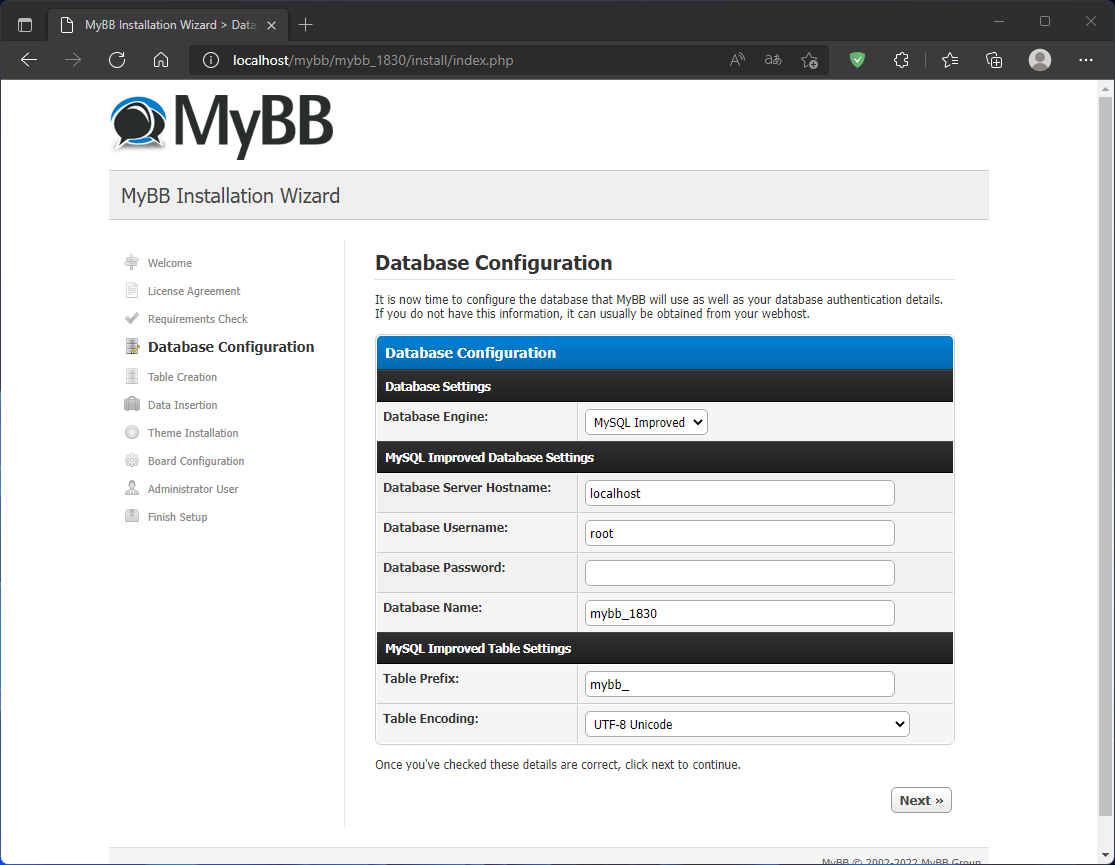The width and height of the screenshot is (1115, 865).
Task: Click the Database Engine label
Action: click(x=436, y=417)
